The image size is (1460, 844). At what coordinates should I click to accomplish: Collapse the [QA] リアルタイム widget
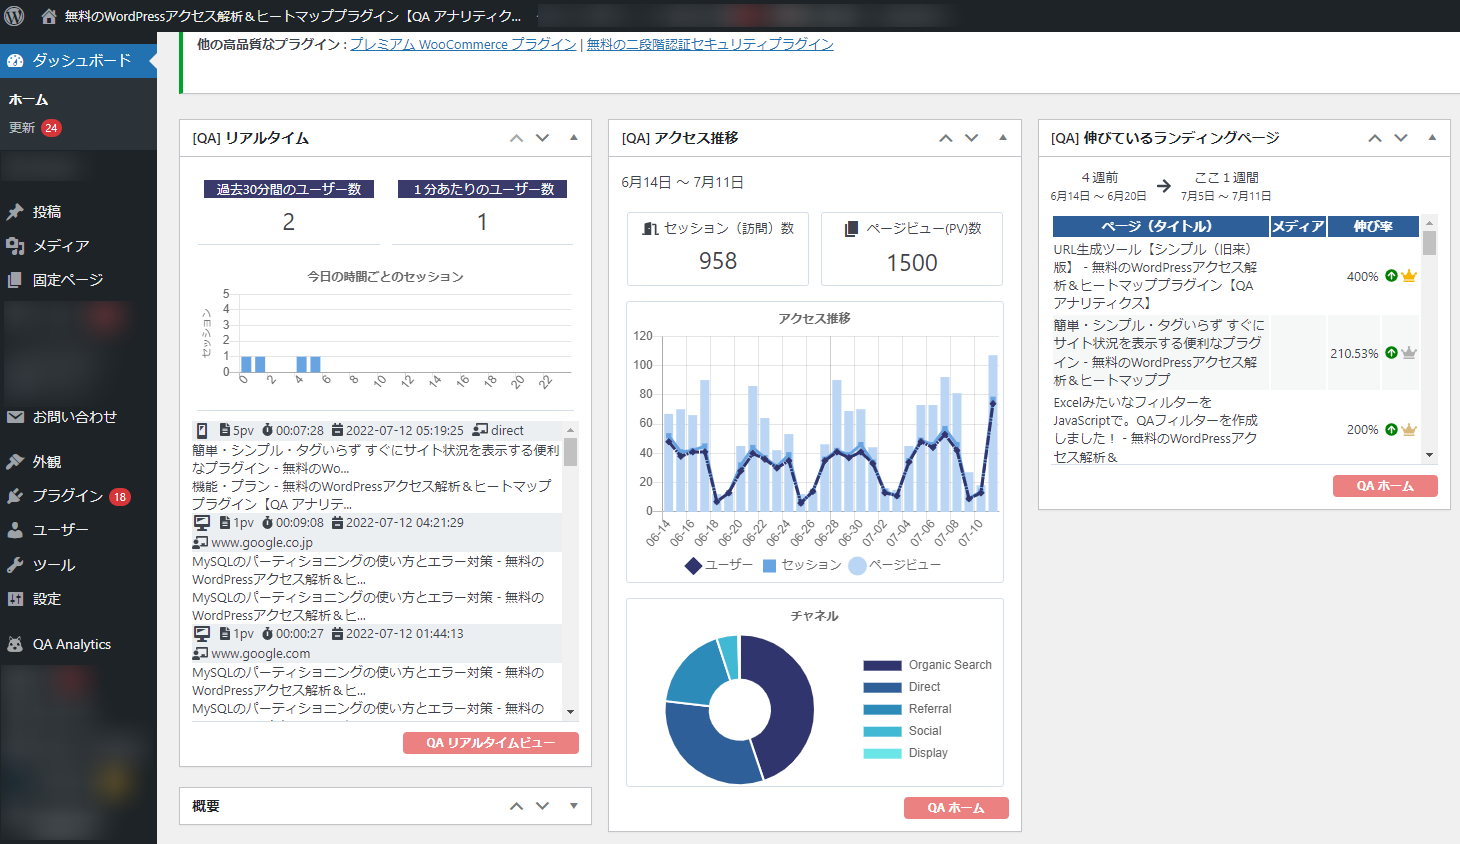[573, 138]
